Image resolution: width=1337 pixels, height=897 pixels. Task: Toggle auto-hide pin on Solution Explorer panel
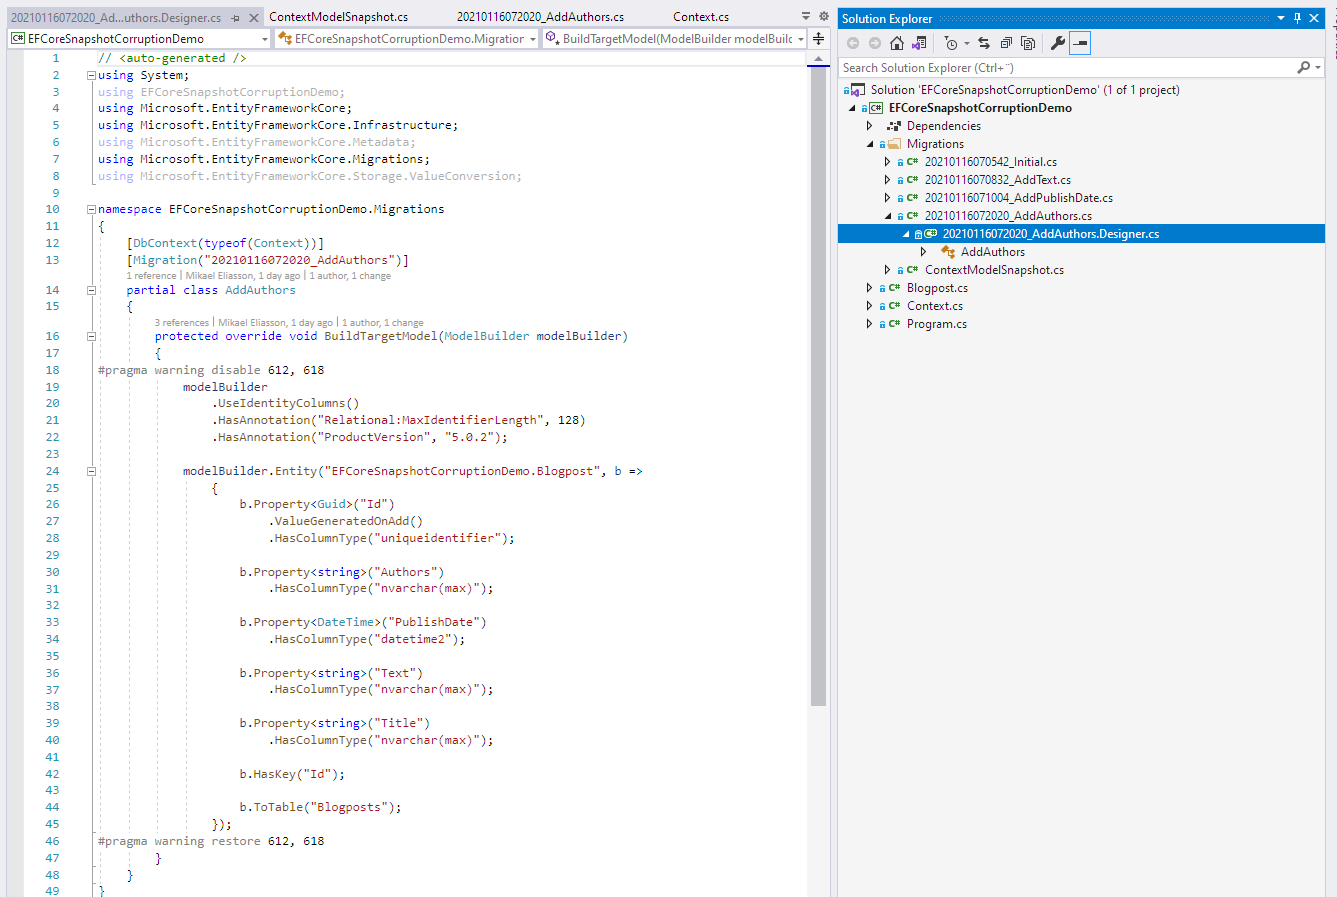(1298, 18)
